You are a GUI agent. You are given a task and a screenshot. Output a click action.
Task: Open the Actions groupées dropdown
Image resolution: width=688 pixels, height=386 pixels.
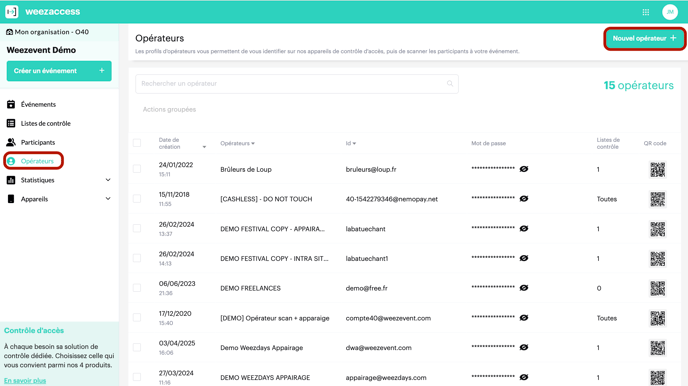tap(169, 110)
